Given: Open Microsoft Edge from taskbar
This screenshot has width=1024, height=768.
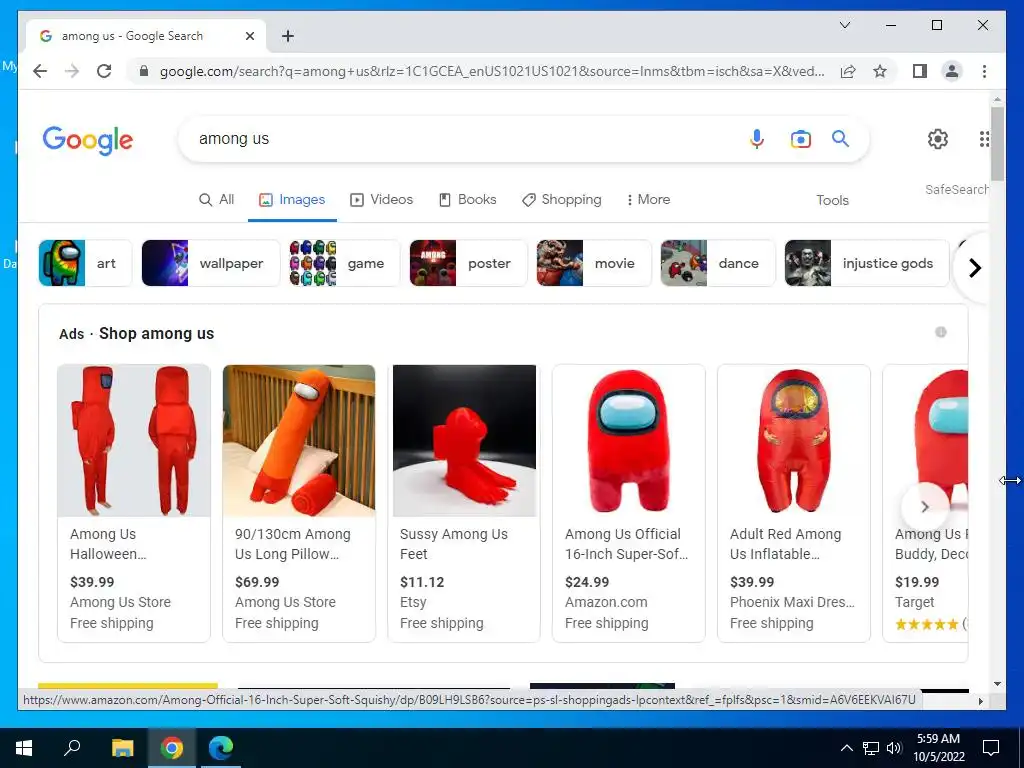Looking at the screenshot, I should pyautogui.click(x=221, y=748).
